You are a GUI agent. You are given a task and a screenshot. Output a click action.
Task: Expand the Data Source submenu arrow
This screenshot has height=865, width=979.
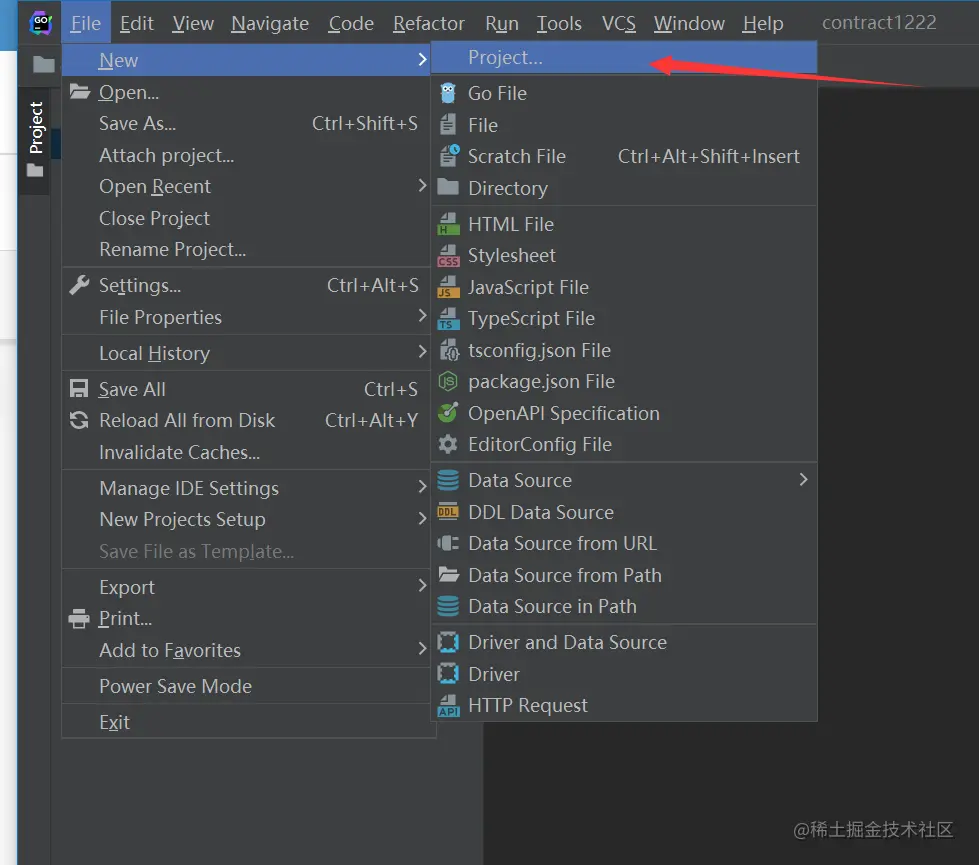804,480
